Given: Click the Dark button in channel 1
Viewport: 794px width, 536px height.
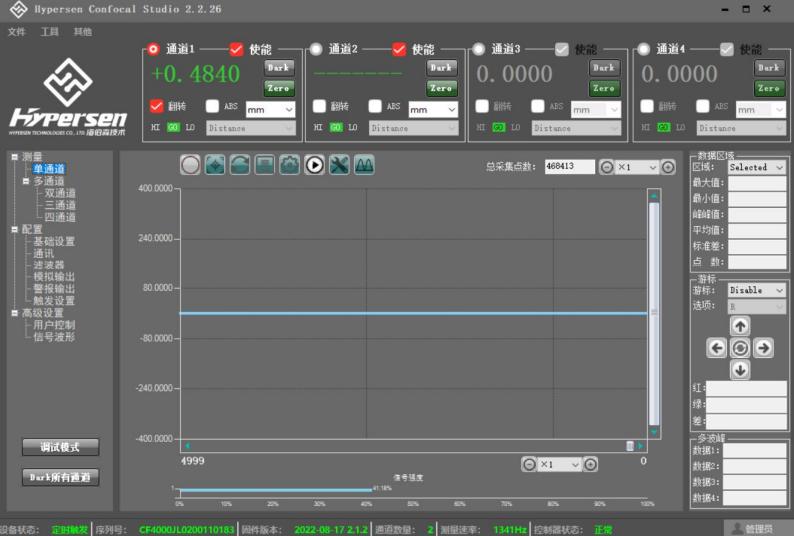Looking at the screenshot, I should (279, 67).
